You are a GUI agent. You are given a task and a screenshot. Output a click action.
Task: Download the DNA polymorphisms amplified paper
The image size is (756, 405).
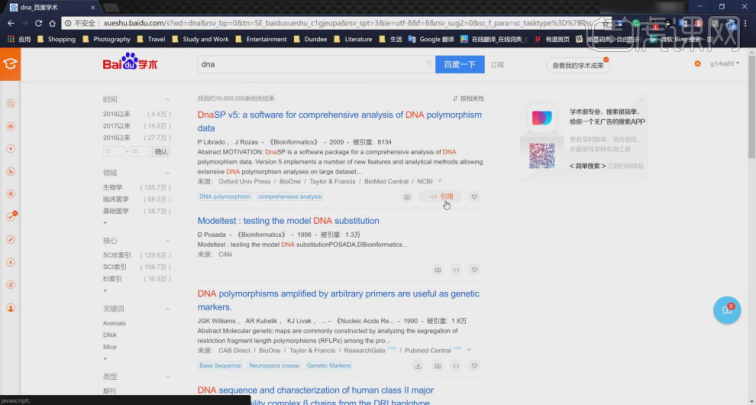[418, 366]
